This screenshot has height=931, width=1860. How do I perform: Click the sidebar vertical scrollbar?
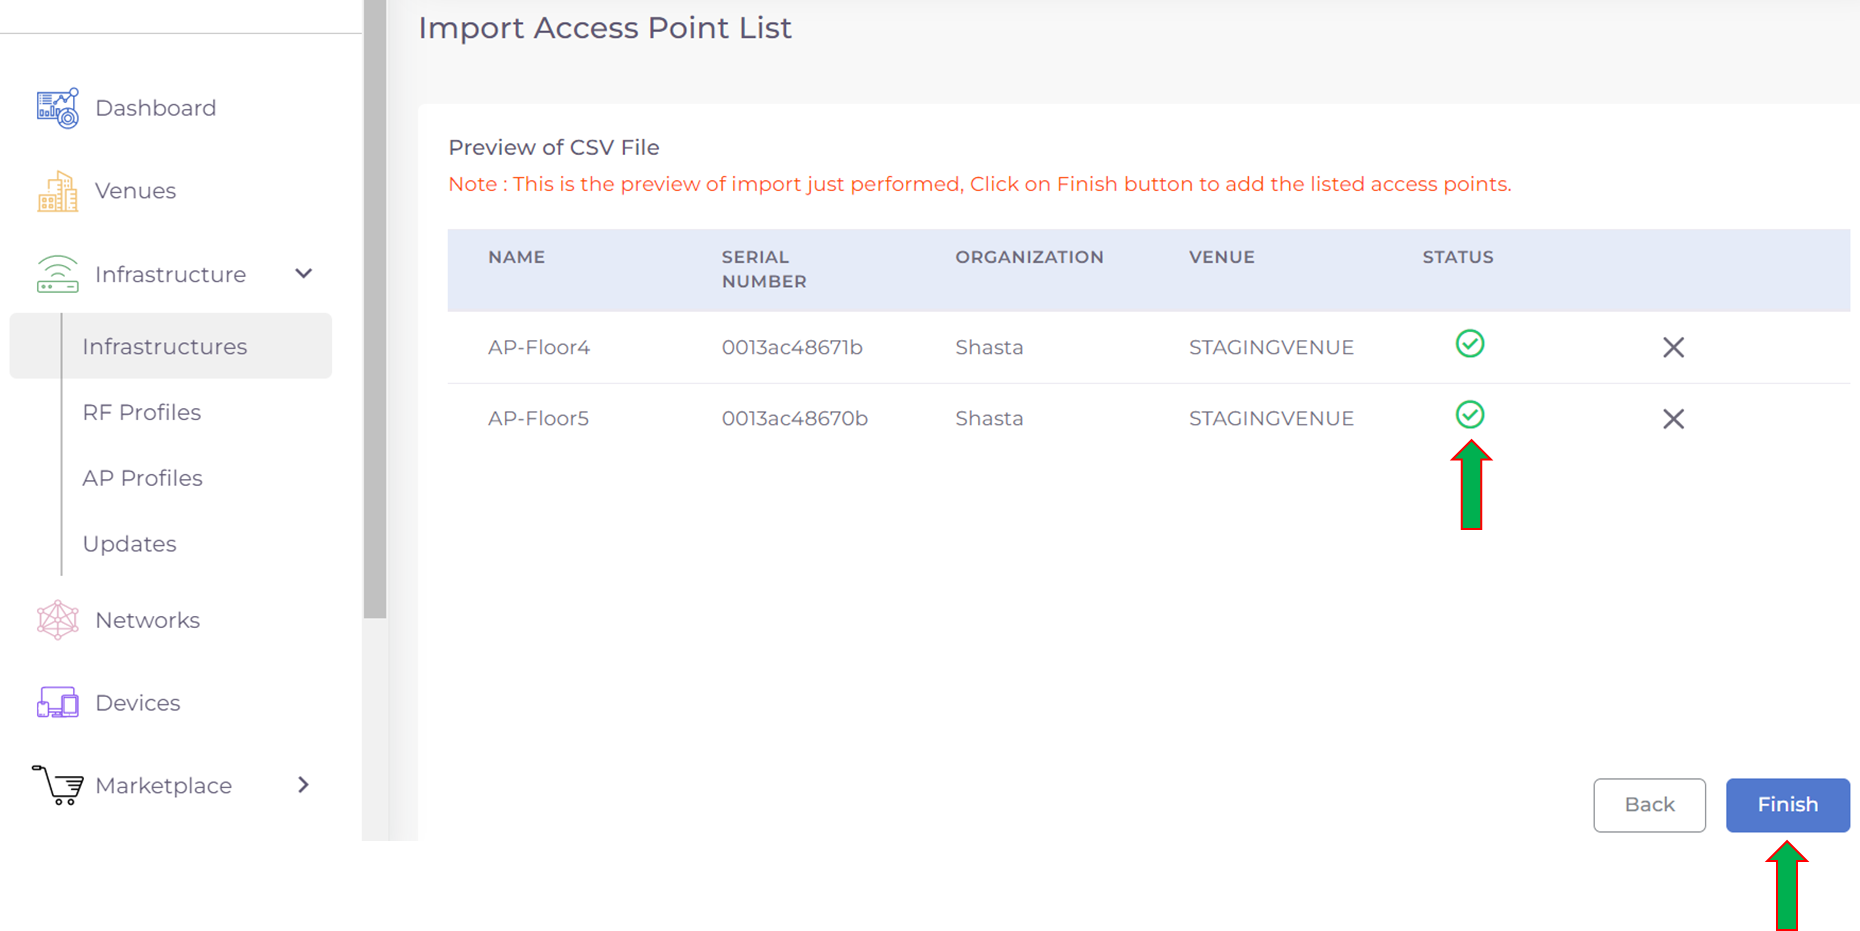click(375, 310)
